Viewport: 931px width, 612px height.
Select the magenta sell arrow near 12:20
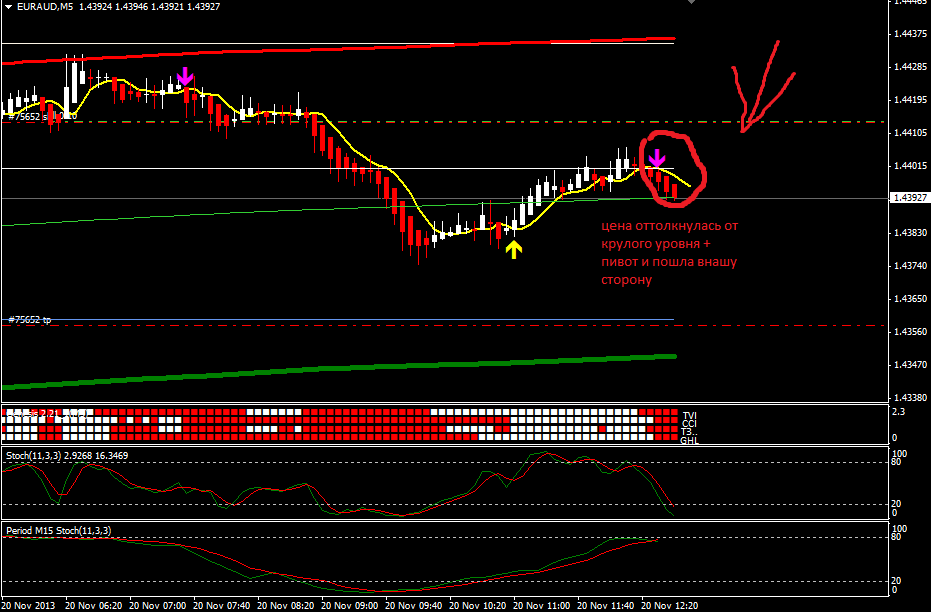point(657,158)
